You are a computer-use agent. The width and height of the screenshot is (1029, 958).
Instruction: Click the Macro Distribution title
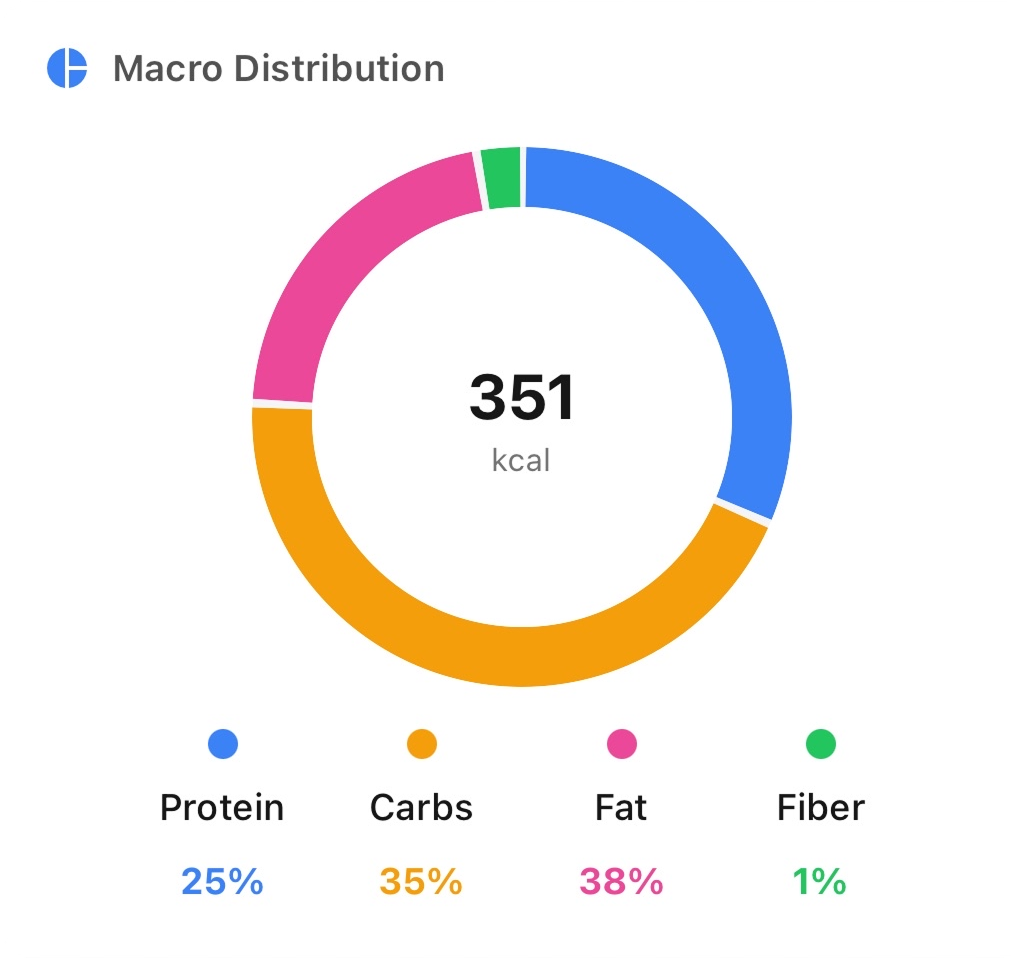click(278, 69)
